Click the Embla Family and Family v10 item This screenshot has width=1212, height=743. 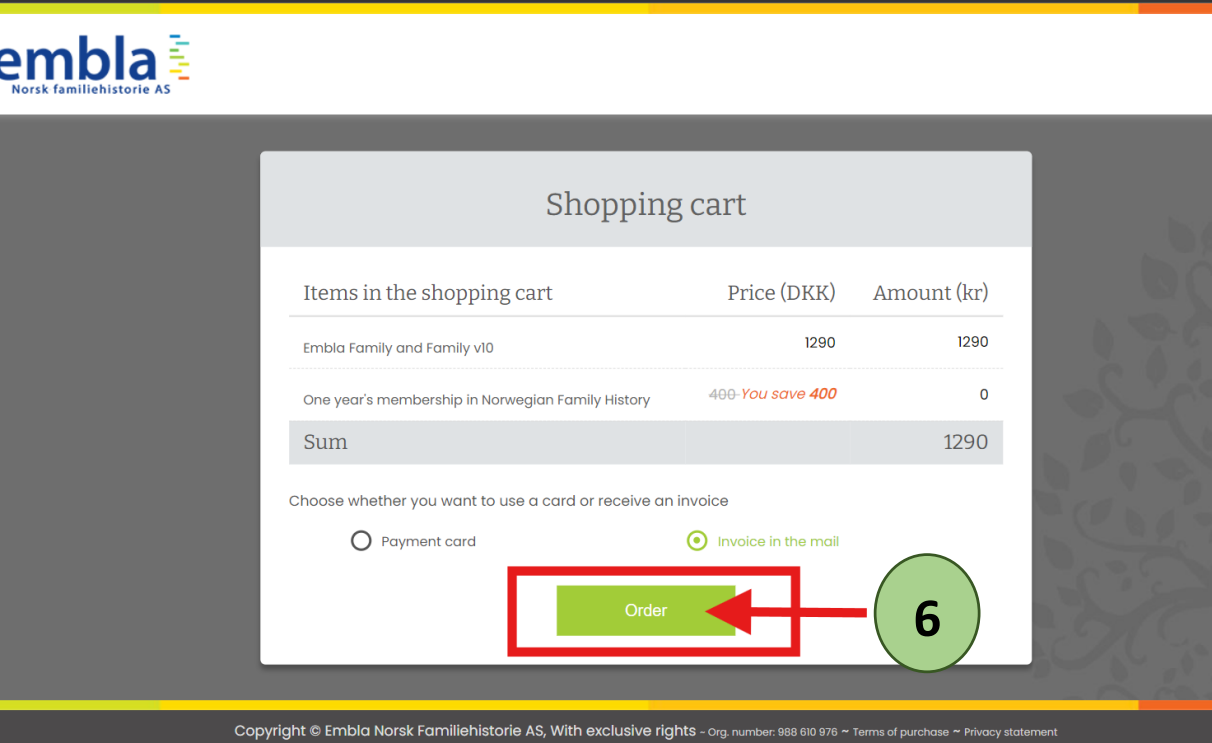point(398,348)
